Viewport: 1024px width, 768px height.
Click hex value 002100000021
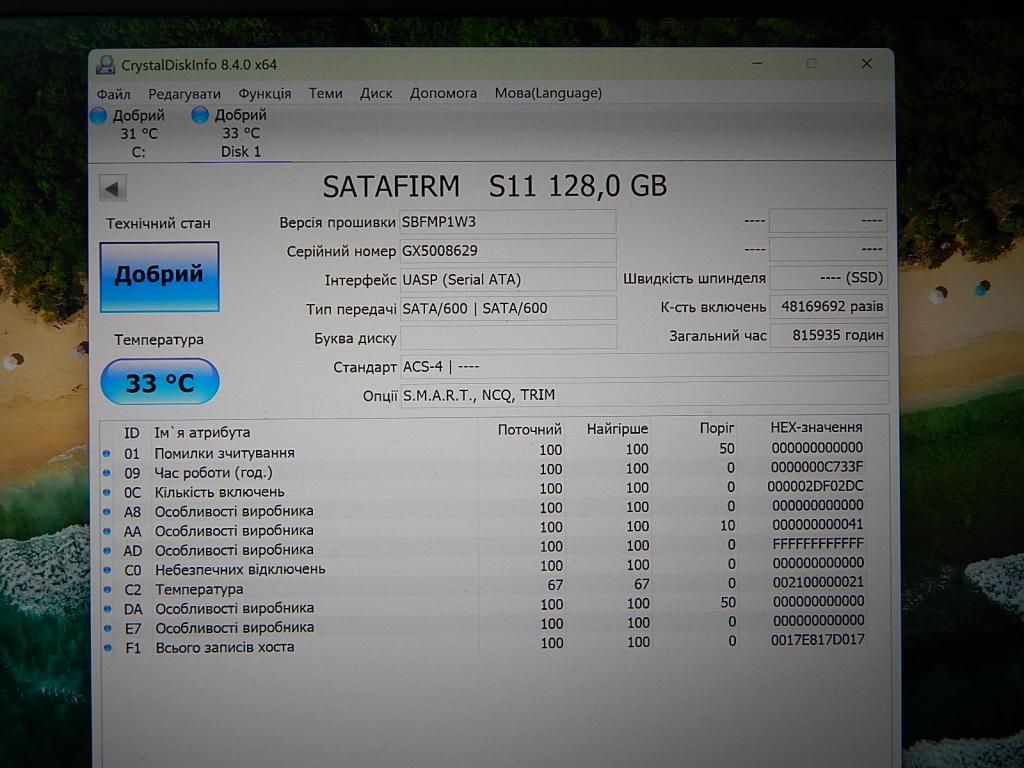818,582
